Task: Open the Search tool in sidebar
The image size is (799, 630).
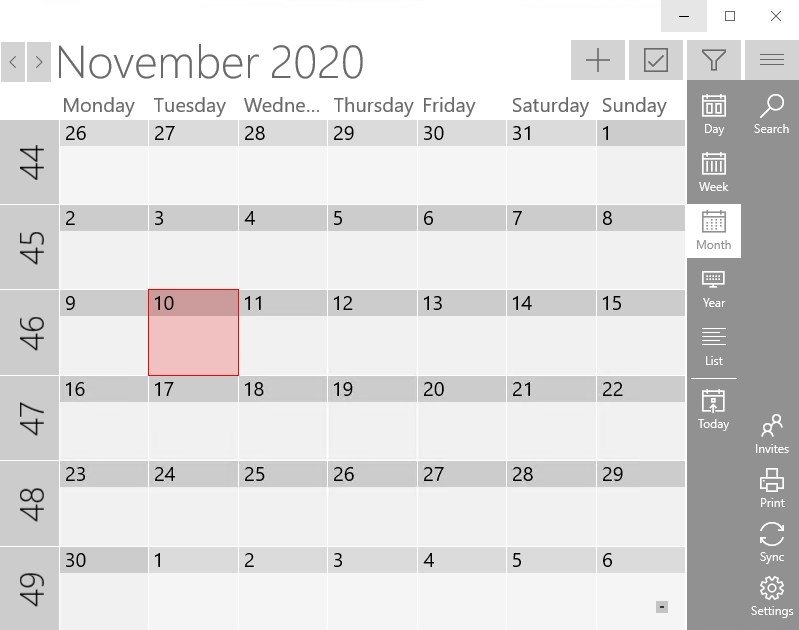Action: 771,113
